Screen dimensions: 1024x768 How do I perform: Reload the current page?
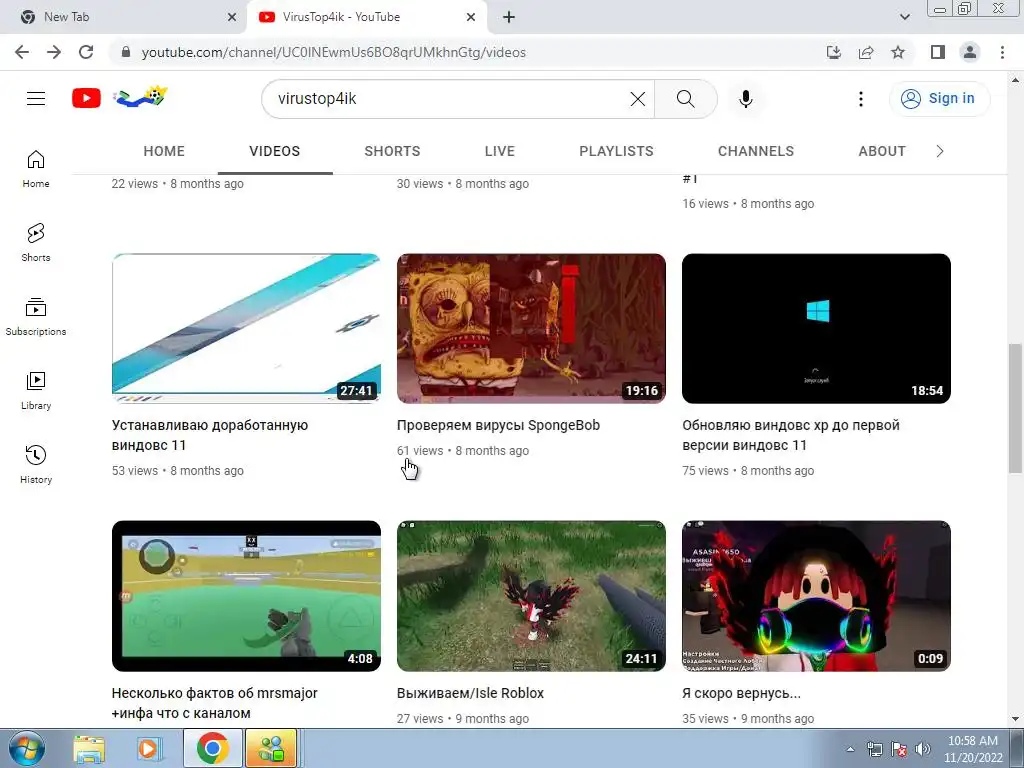(x=86, y=52)
